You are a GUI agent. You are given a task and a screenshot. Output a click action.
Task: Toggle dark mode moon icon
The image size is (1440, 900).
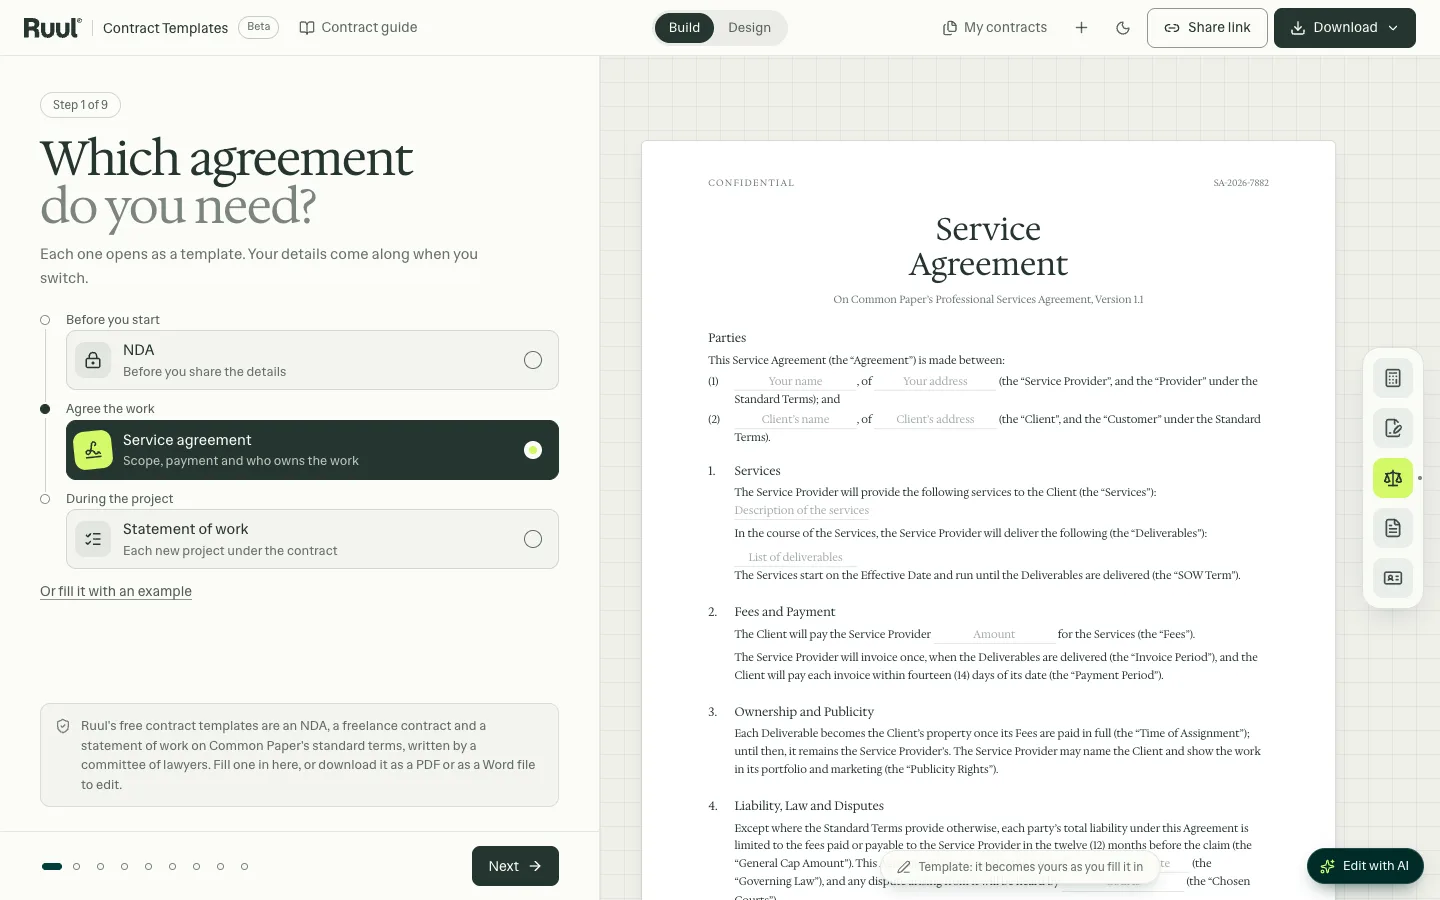(1123, 28)
